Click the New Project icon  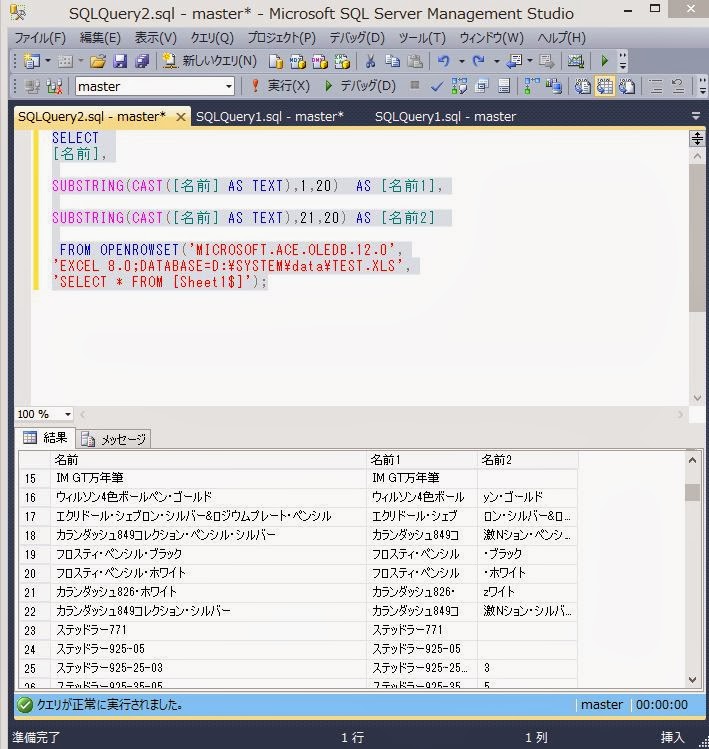[32, 61]
